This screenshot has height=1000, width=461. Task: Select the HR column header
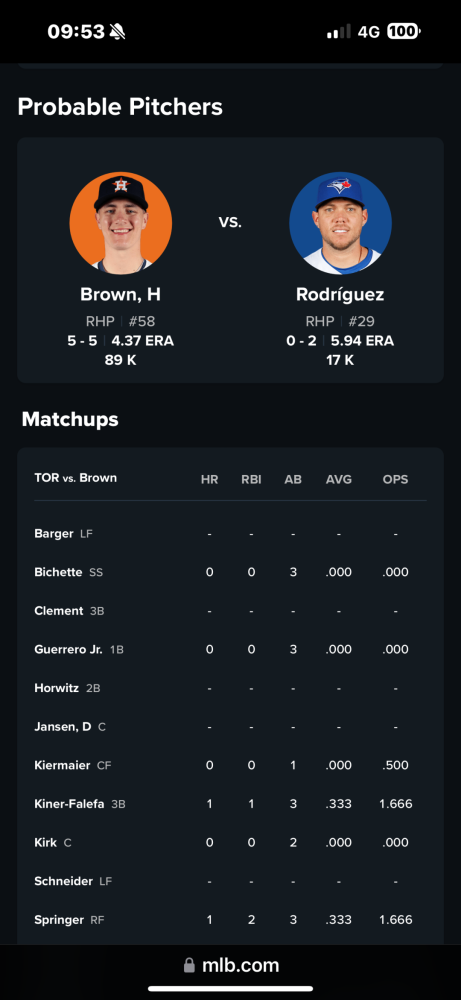click(209, 480)
